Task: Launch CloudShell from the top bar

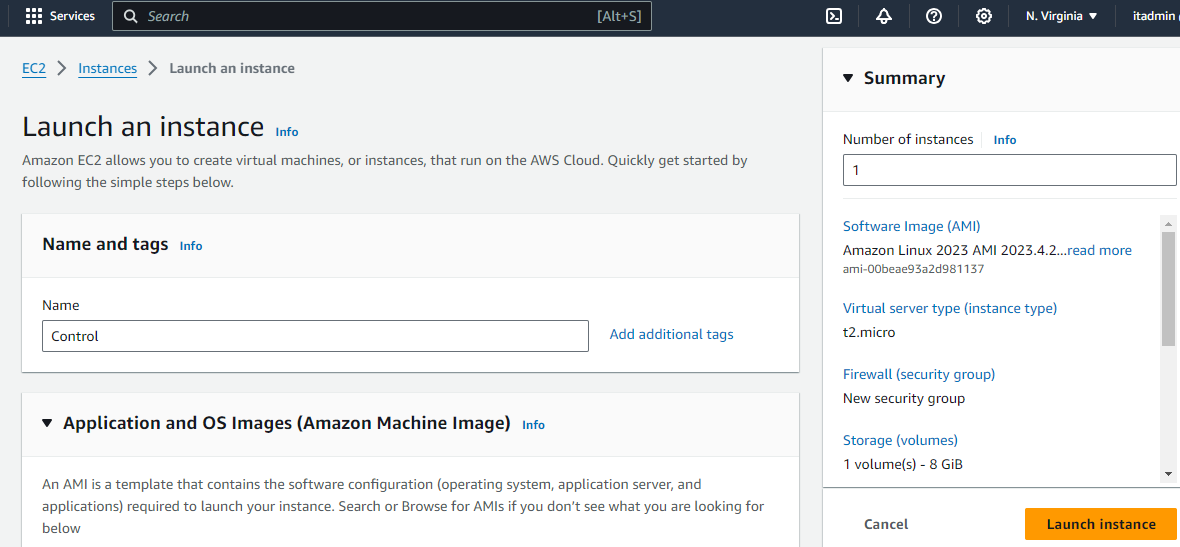Action: tap(833, 16)
